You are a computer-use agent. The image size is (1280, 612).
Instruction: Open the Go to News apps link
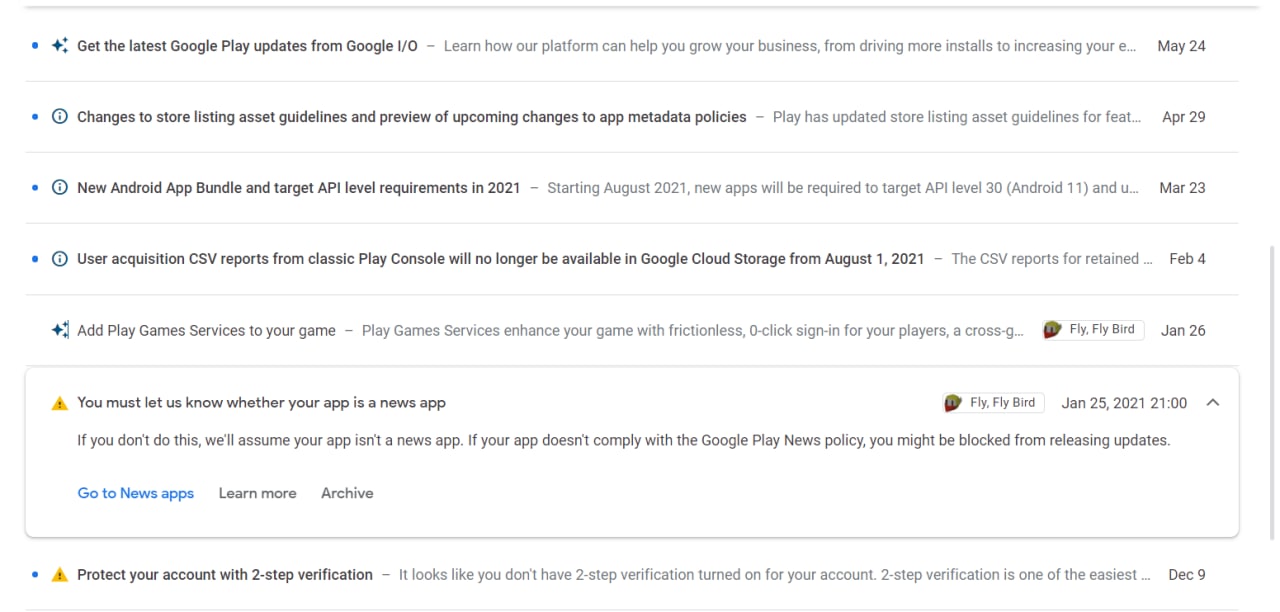tap(136, 493)
